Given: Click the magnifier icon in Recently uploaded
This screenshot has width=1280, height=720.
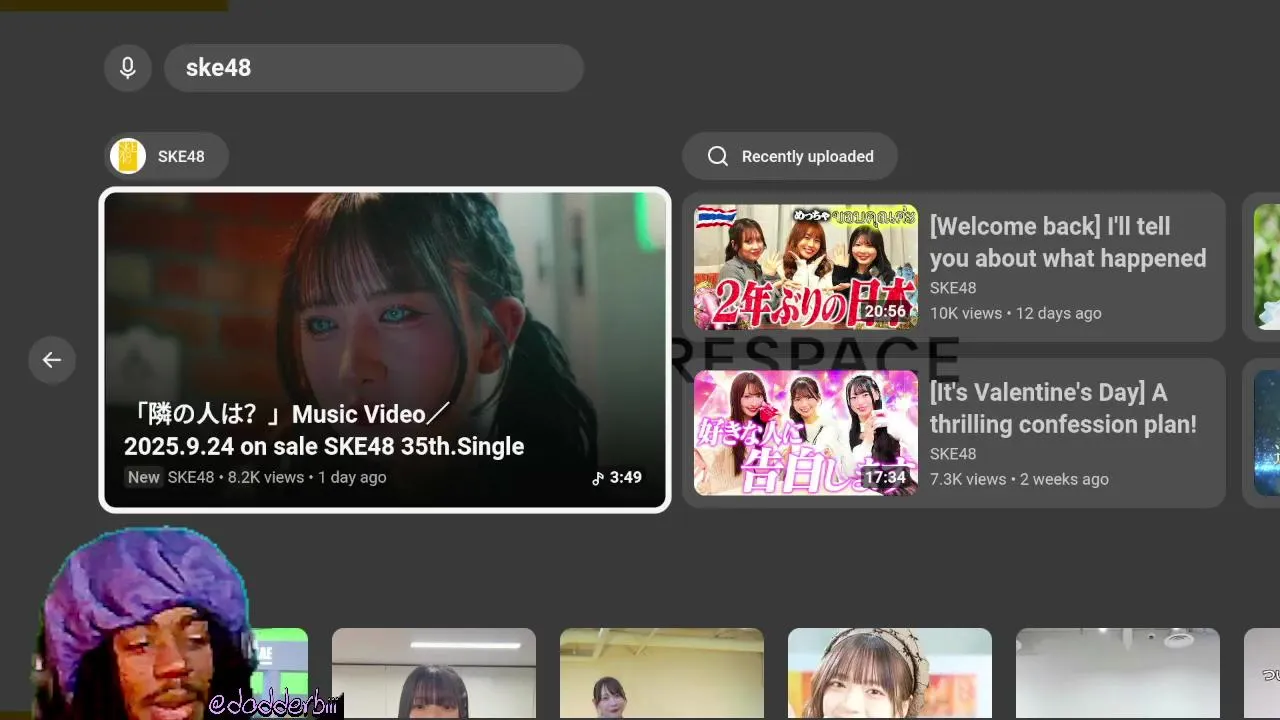Looking at the screenshot, I should point(718,156).
